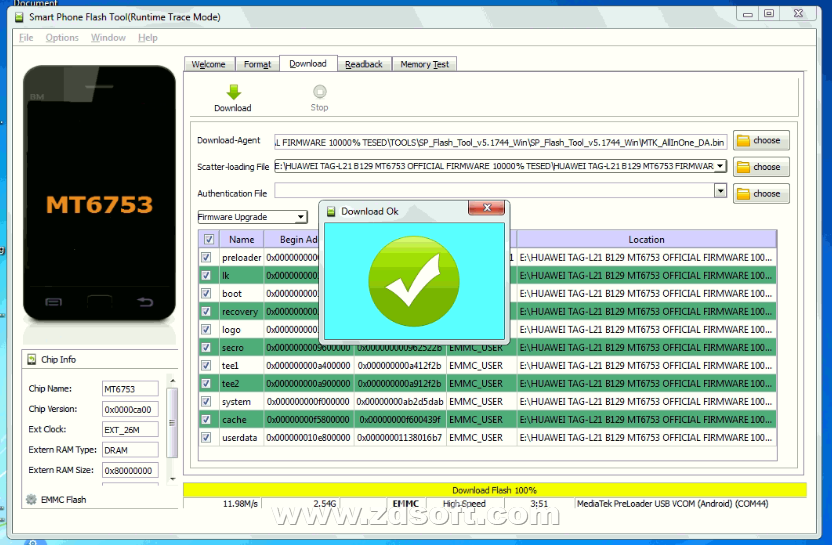
Task: Click the phone's menu key icon
Action: 53,302
